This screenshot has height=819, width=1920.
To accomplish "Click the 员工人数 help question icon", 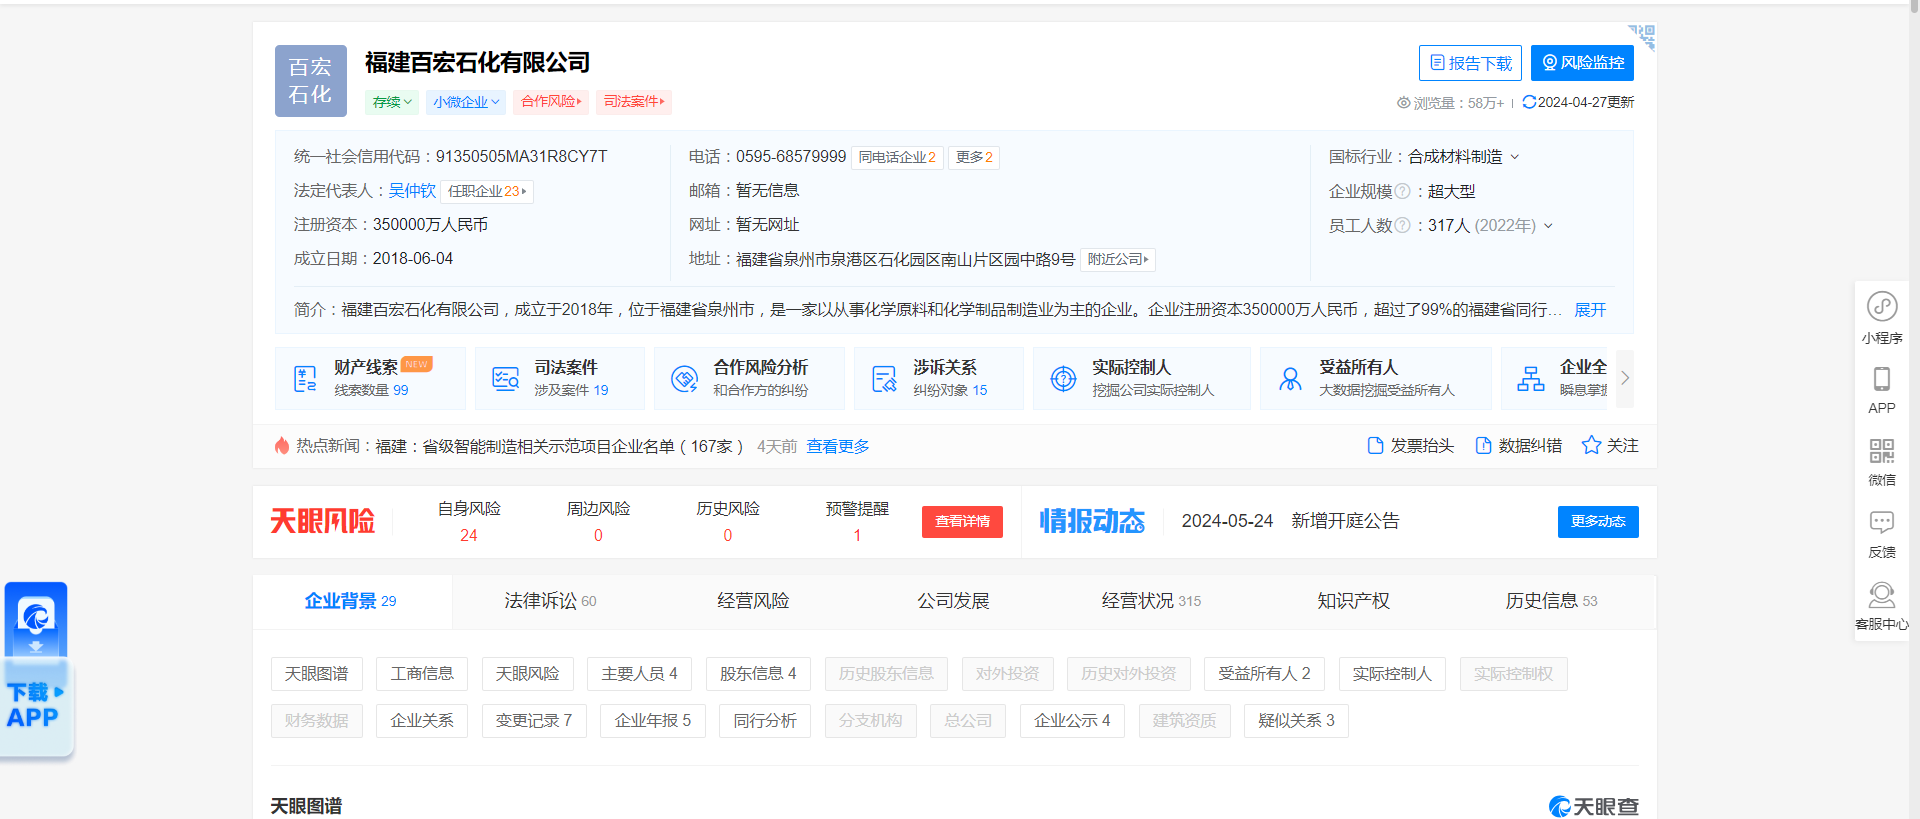I will (x=1402, y=225).
